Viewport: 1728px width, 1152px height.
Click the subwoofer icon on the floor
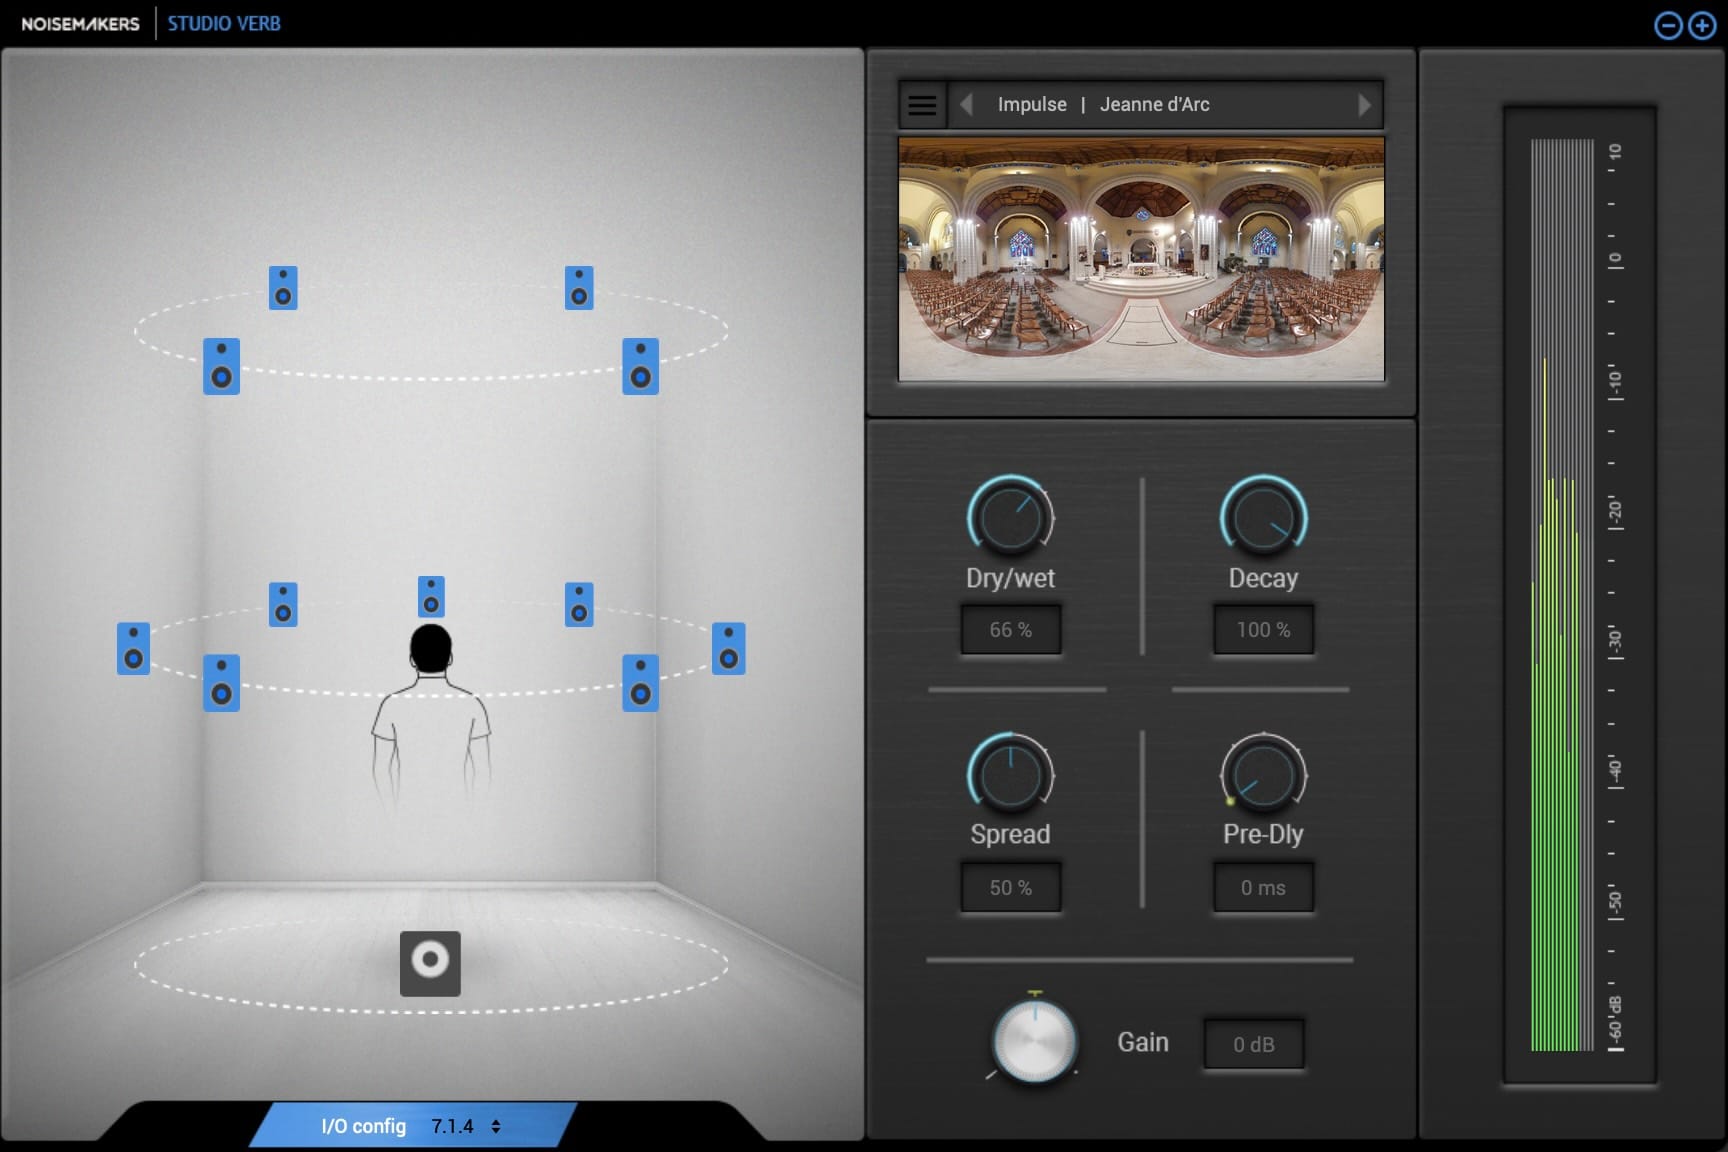click(430, 963)
